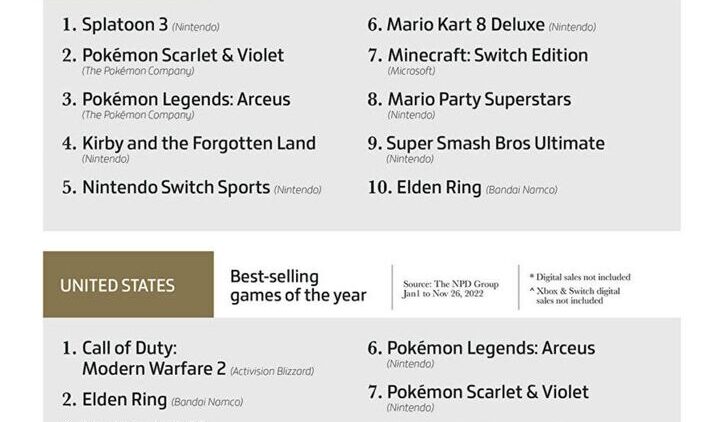Screen dimensions: 723x422
Task: Click Minecraft: Switch Edition title
Action: tap(487, 55)
